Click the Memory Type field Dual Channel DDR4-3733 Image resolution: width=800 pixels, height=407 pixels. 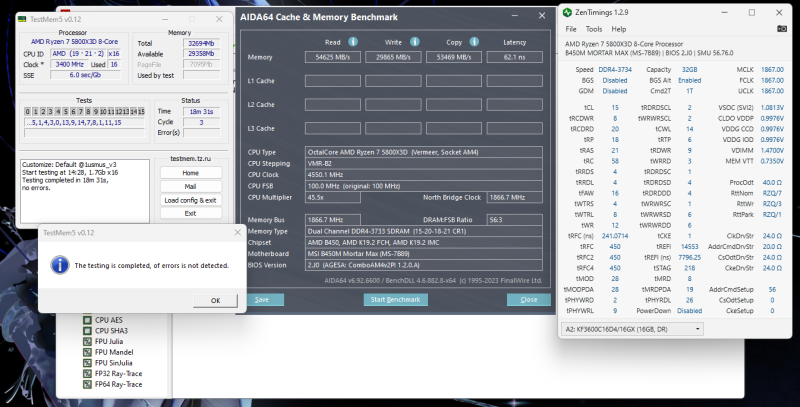[x=423, y=231]
